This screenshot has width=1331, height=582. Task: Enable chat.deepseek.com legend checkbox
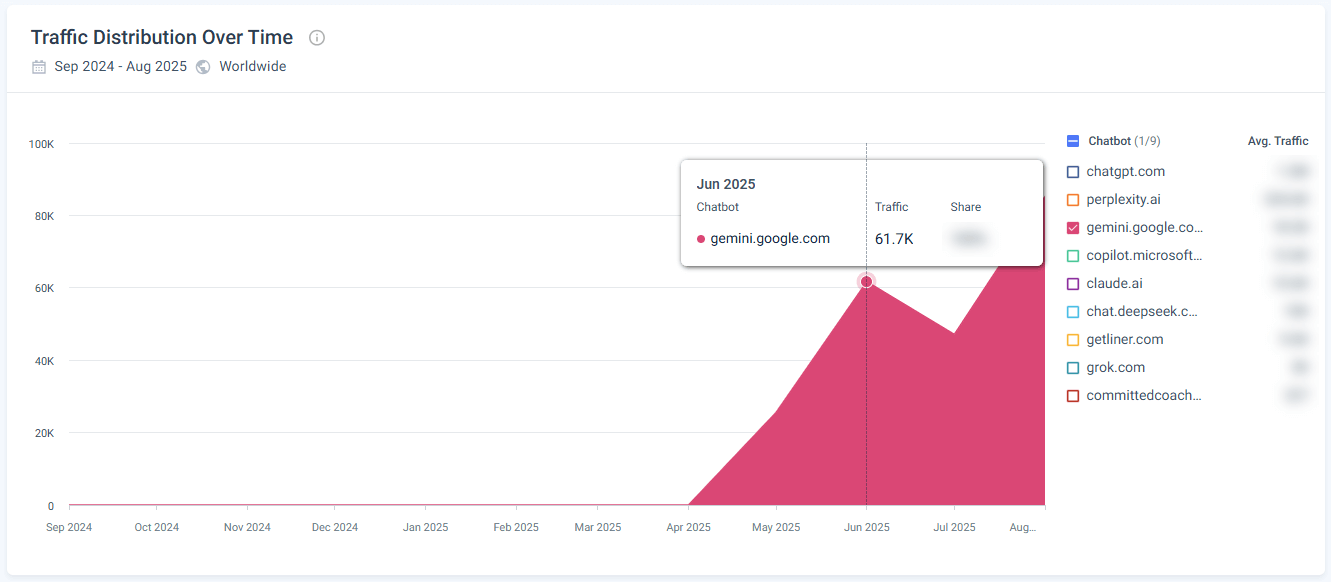(x=1073, y=312)
